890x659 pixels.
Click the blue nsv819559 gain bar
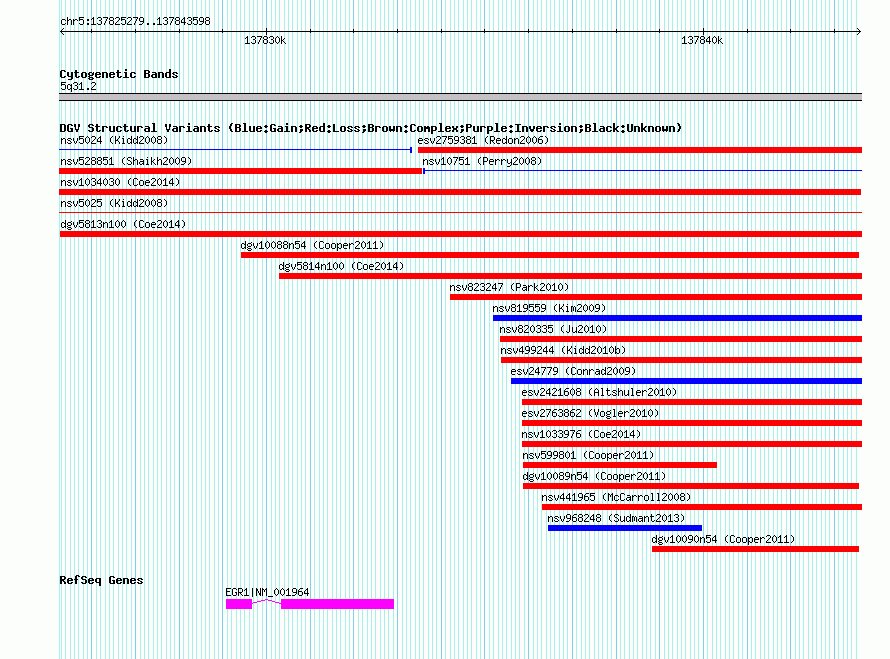pos(677,318)
